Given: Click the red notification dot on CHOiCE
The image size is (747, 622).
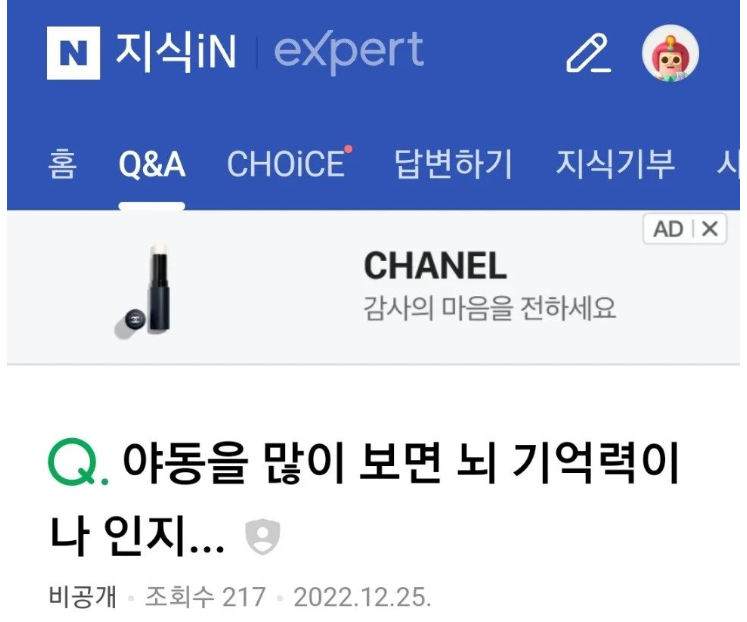Looking at the screenshot, I should [x=349, y=149].
